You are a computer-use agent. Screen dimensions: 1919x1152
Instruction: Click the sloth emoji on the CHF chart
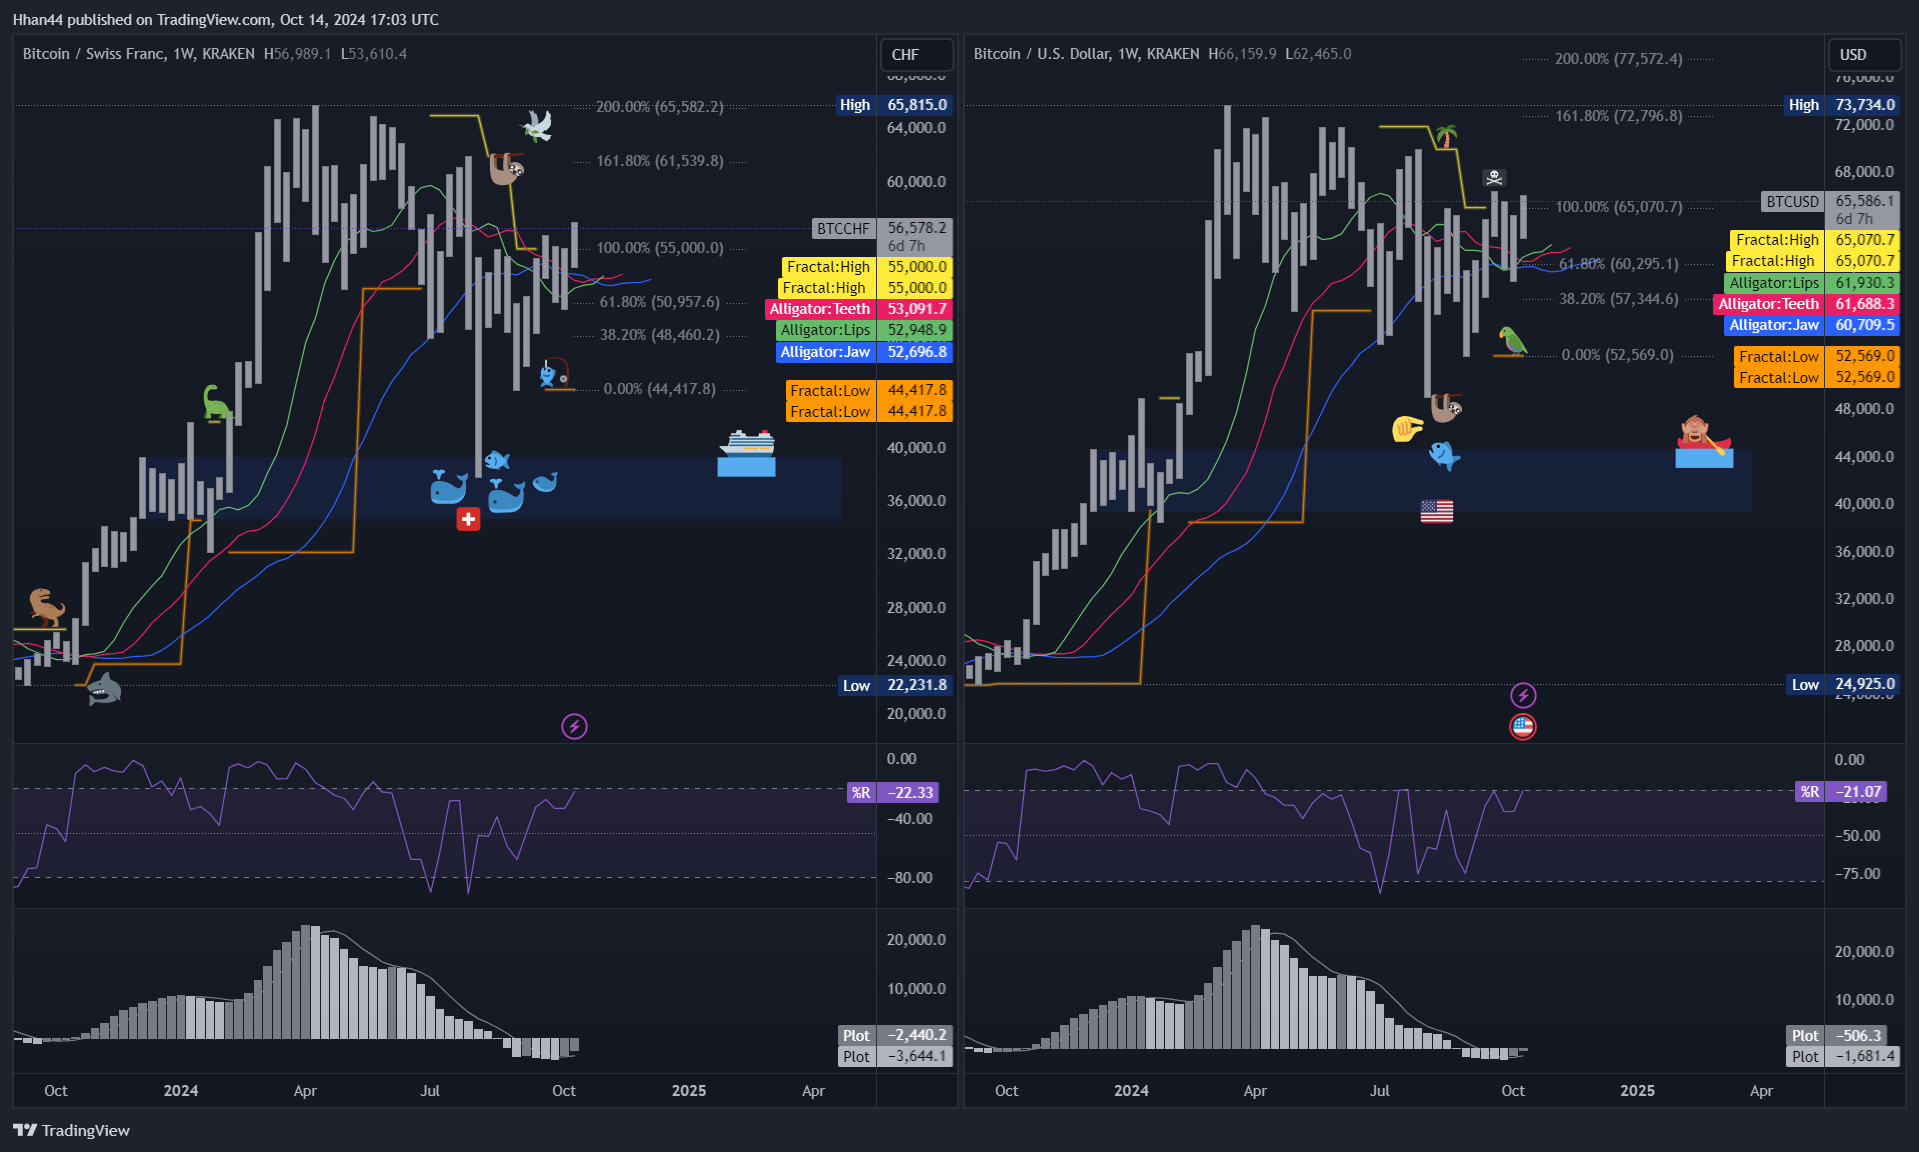[506, 169]
